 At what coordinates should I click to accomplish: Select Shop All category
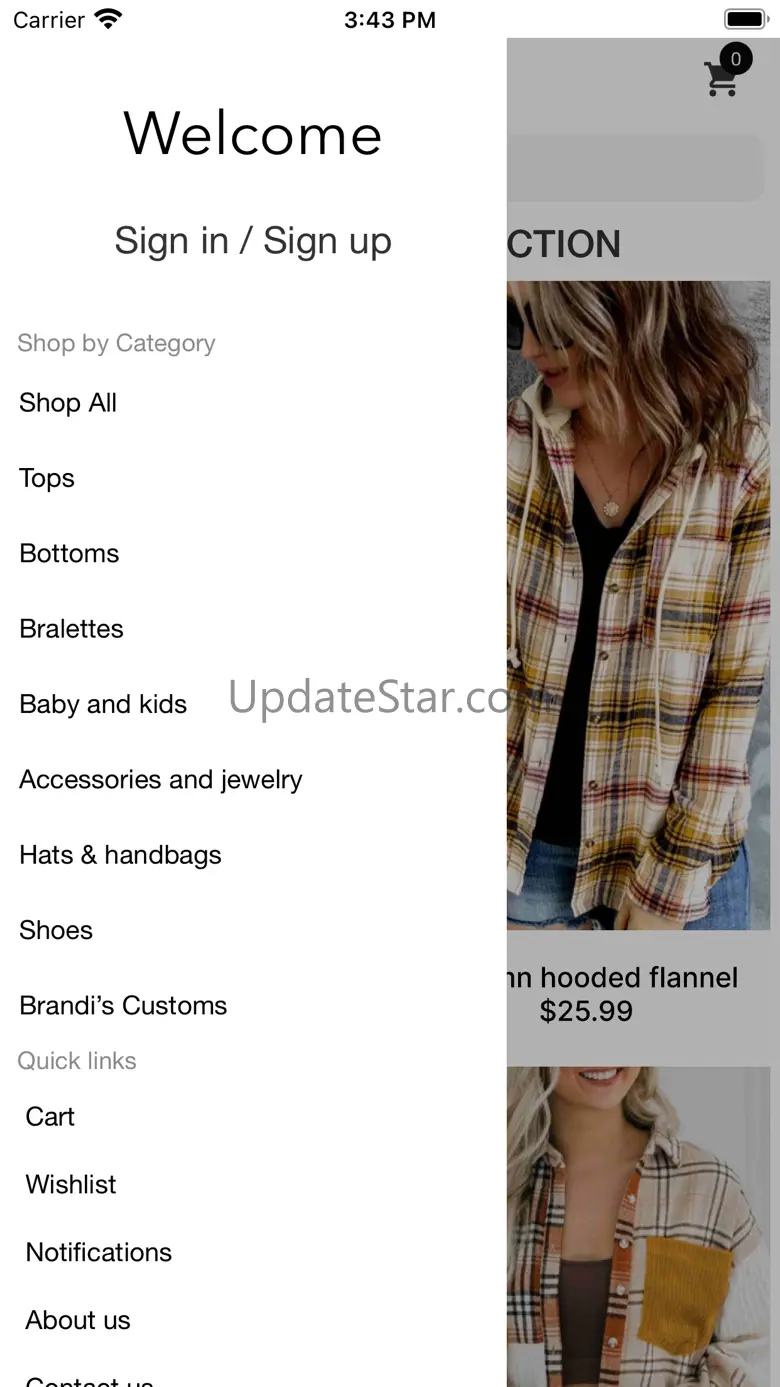(68, 403)
